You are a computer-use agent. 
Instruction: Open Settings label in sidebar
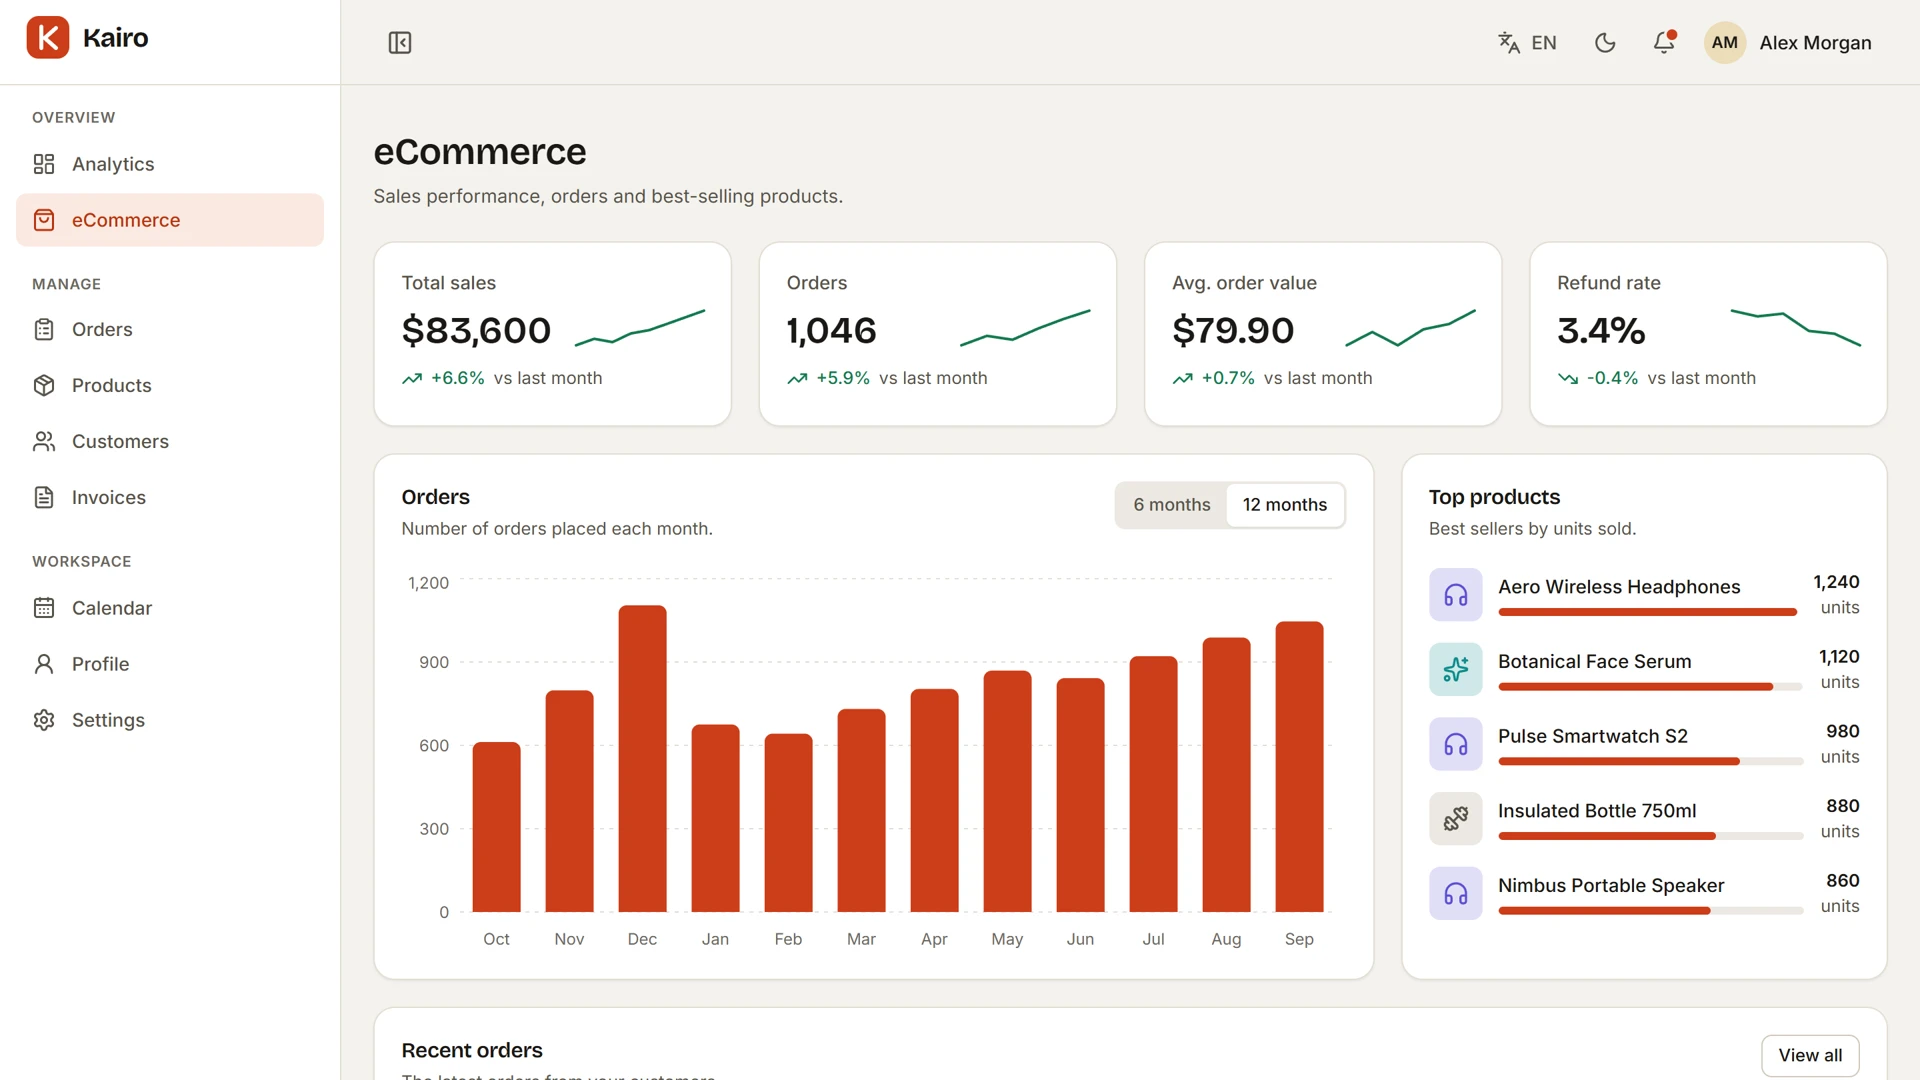click(x=108, y=720)
